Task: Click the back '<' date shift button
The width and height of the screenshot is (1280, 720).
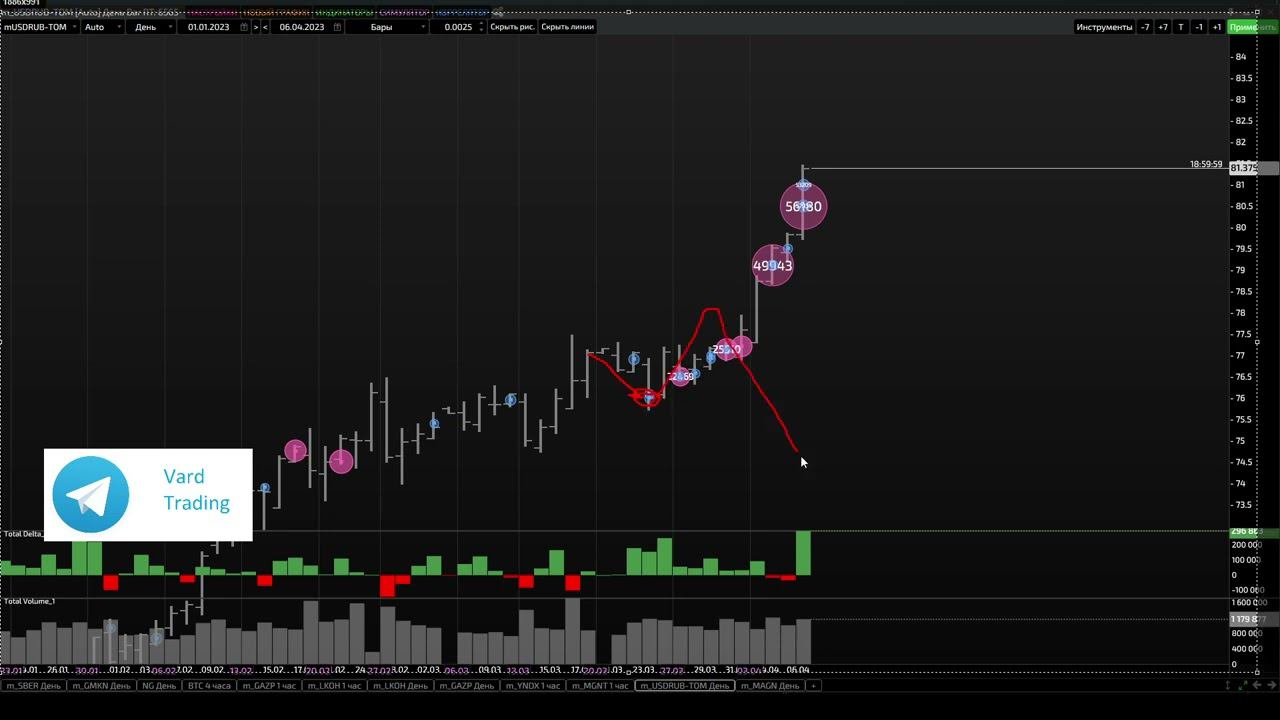Action: coord(265,27)
